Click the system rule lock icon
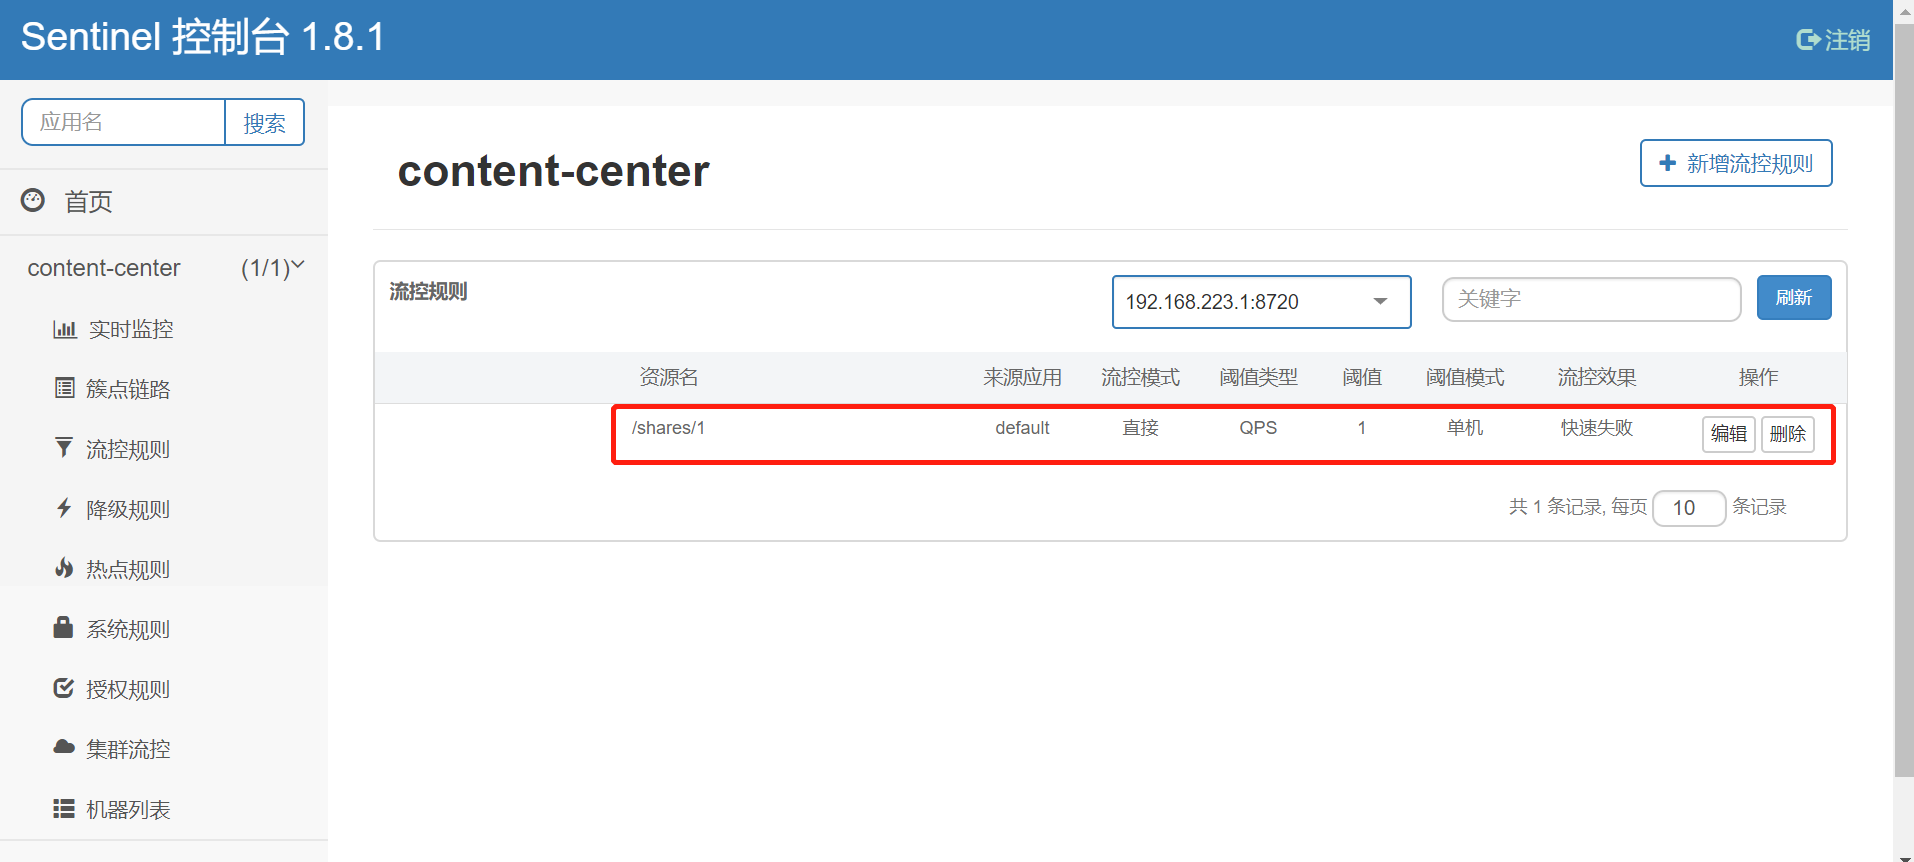The image size is (1914, 862). [x=63, y=627]
